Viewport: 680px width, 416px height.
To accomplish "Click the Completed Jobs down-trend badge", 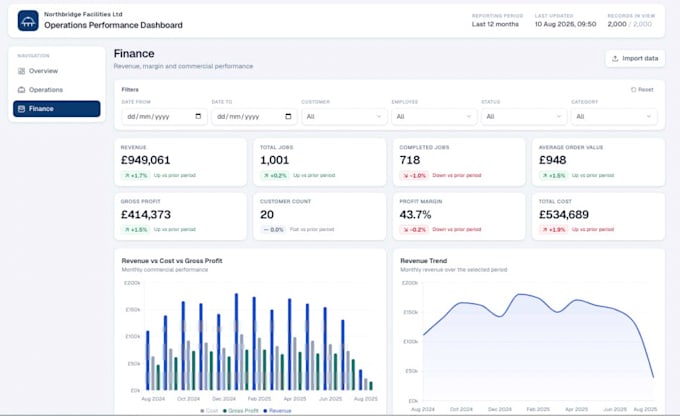I will point(414,175).
